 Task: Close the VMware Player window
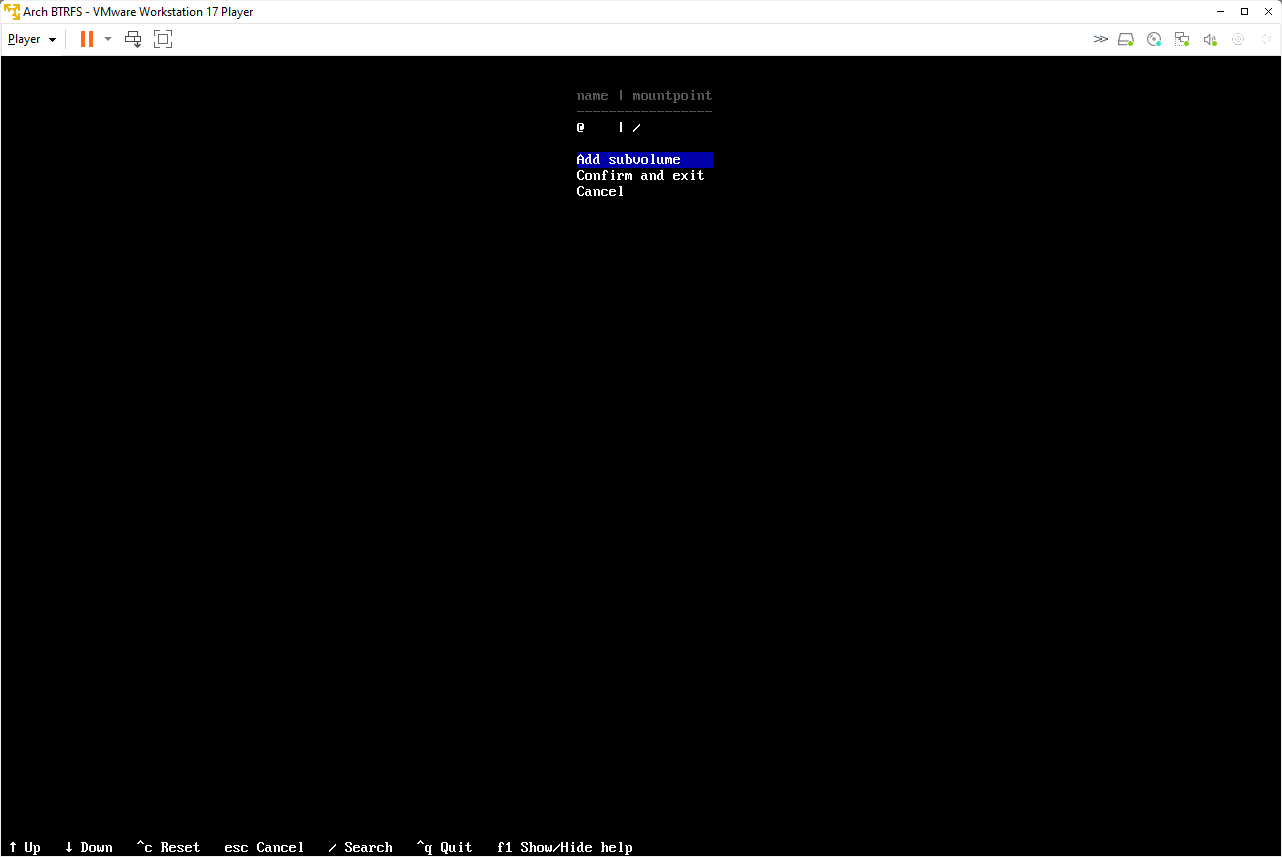coord(1267,12)
